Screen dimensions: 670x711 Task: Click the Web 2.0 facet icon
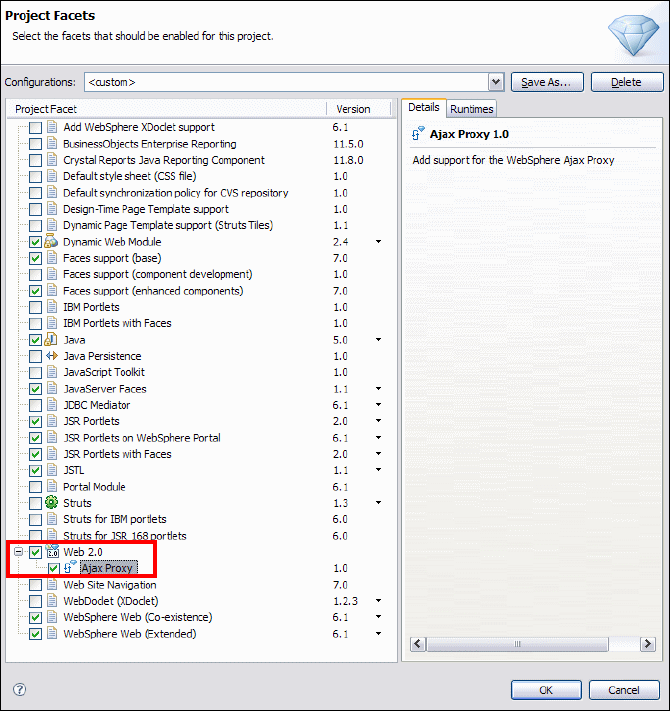53,551
